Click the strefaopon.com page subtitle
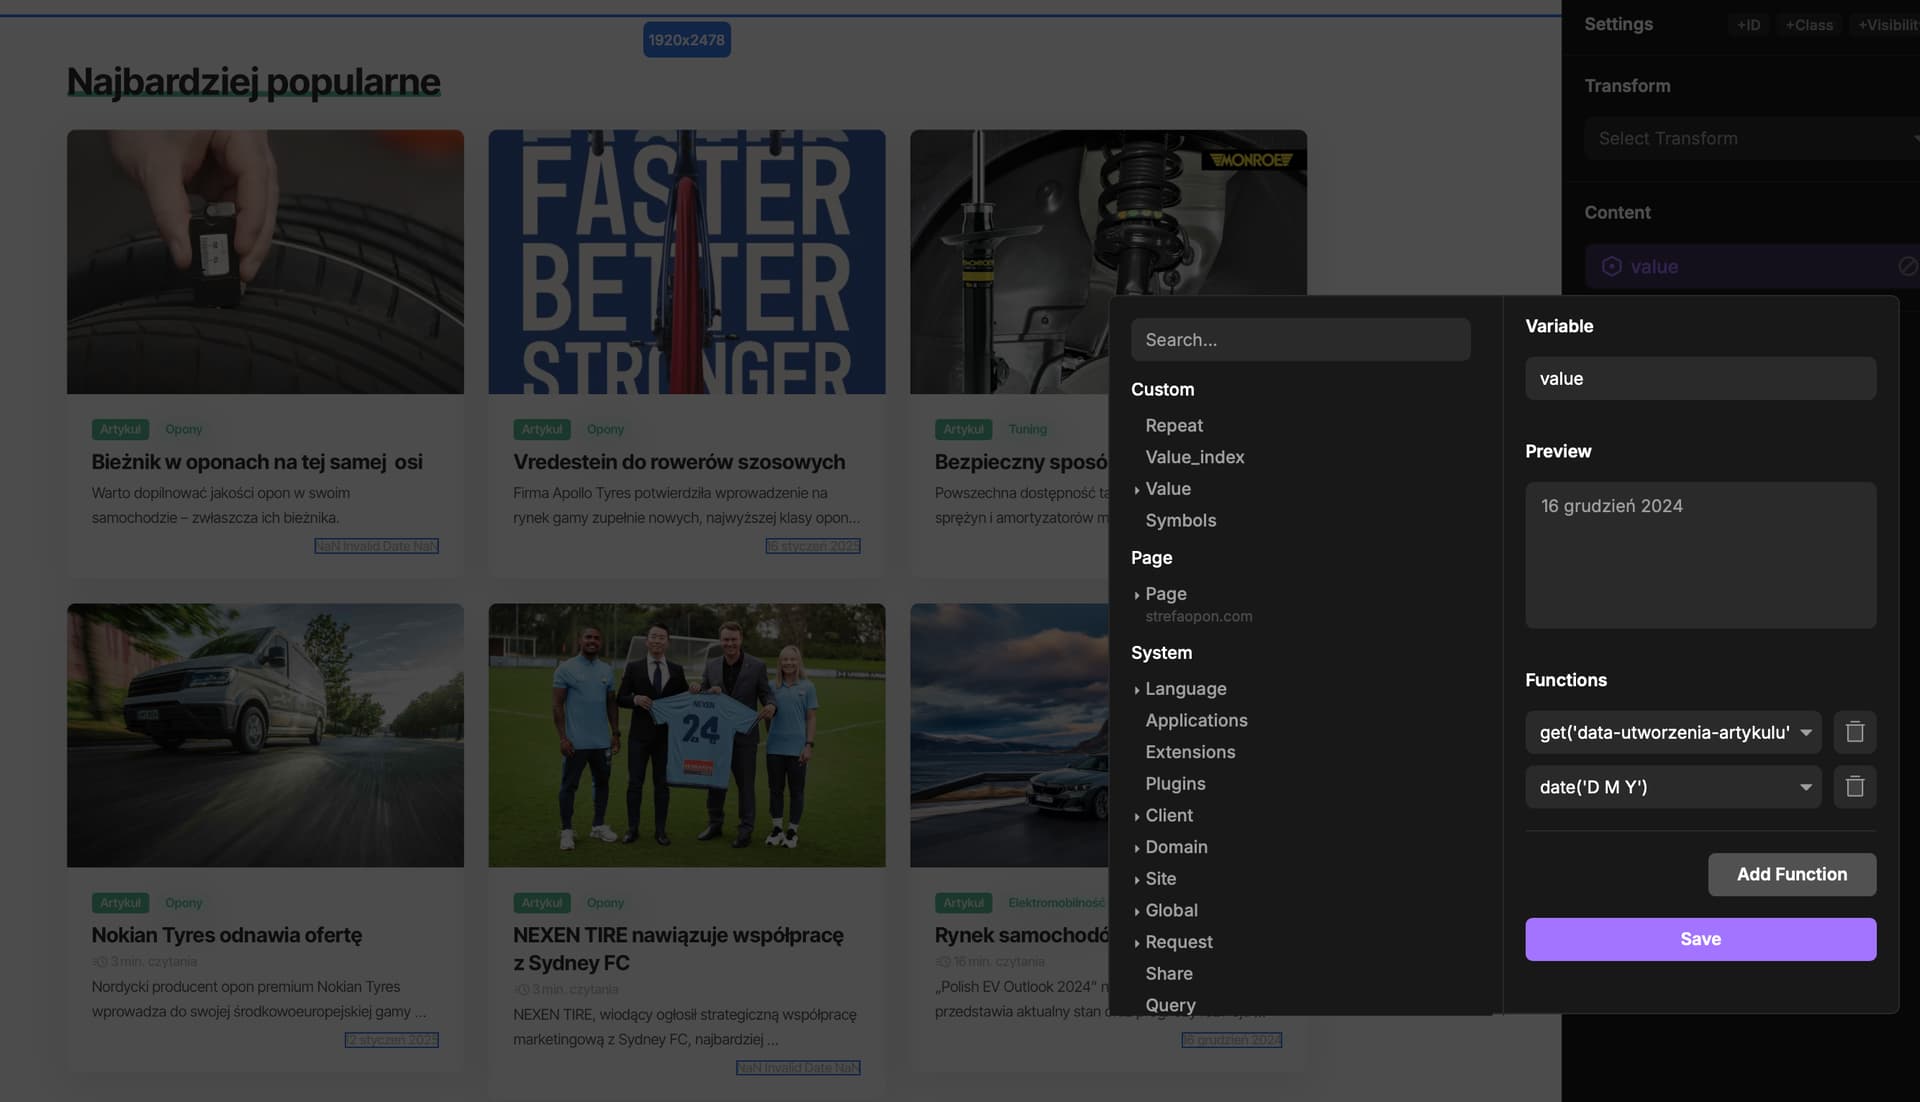Screen dimensions: 1920x1102 [x=1198, y=617]
